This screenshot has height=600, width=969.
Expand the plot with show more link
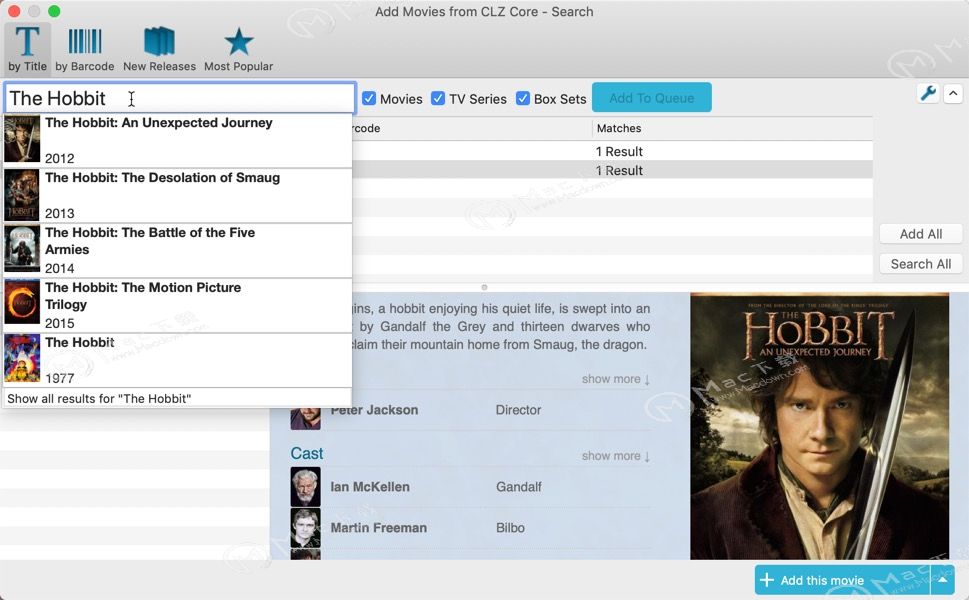point(616,379)
